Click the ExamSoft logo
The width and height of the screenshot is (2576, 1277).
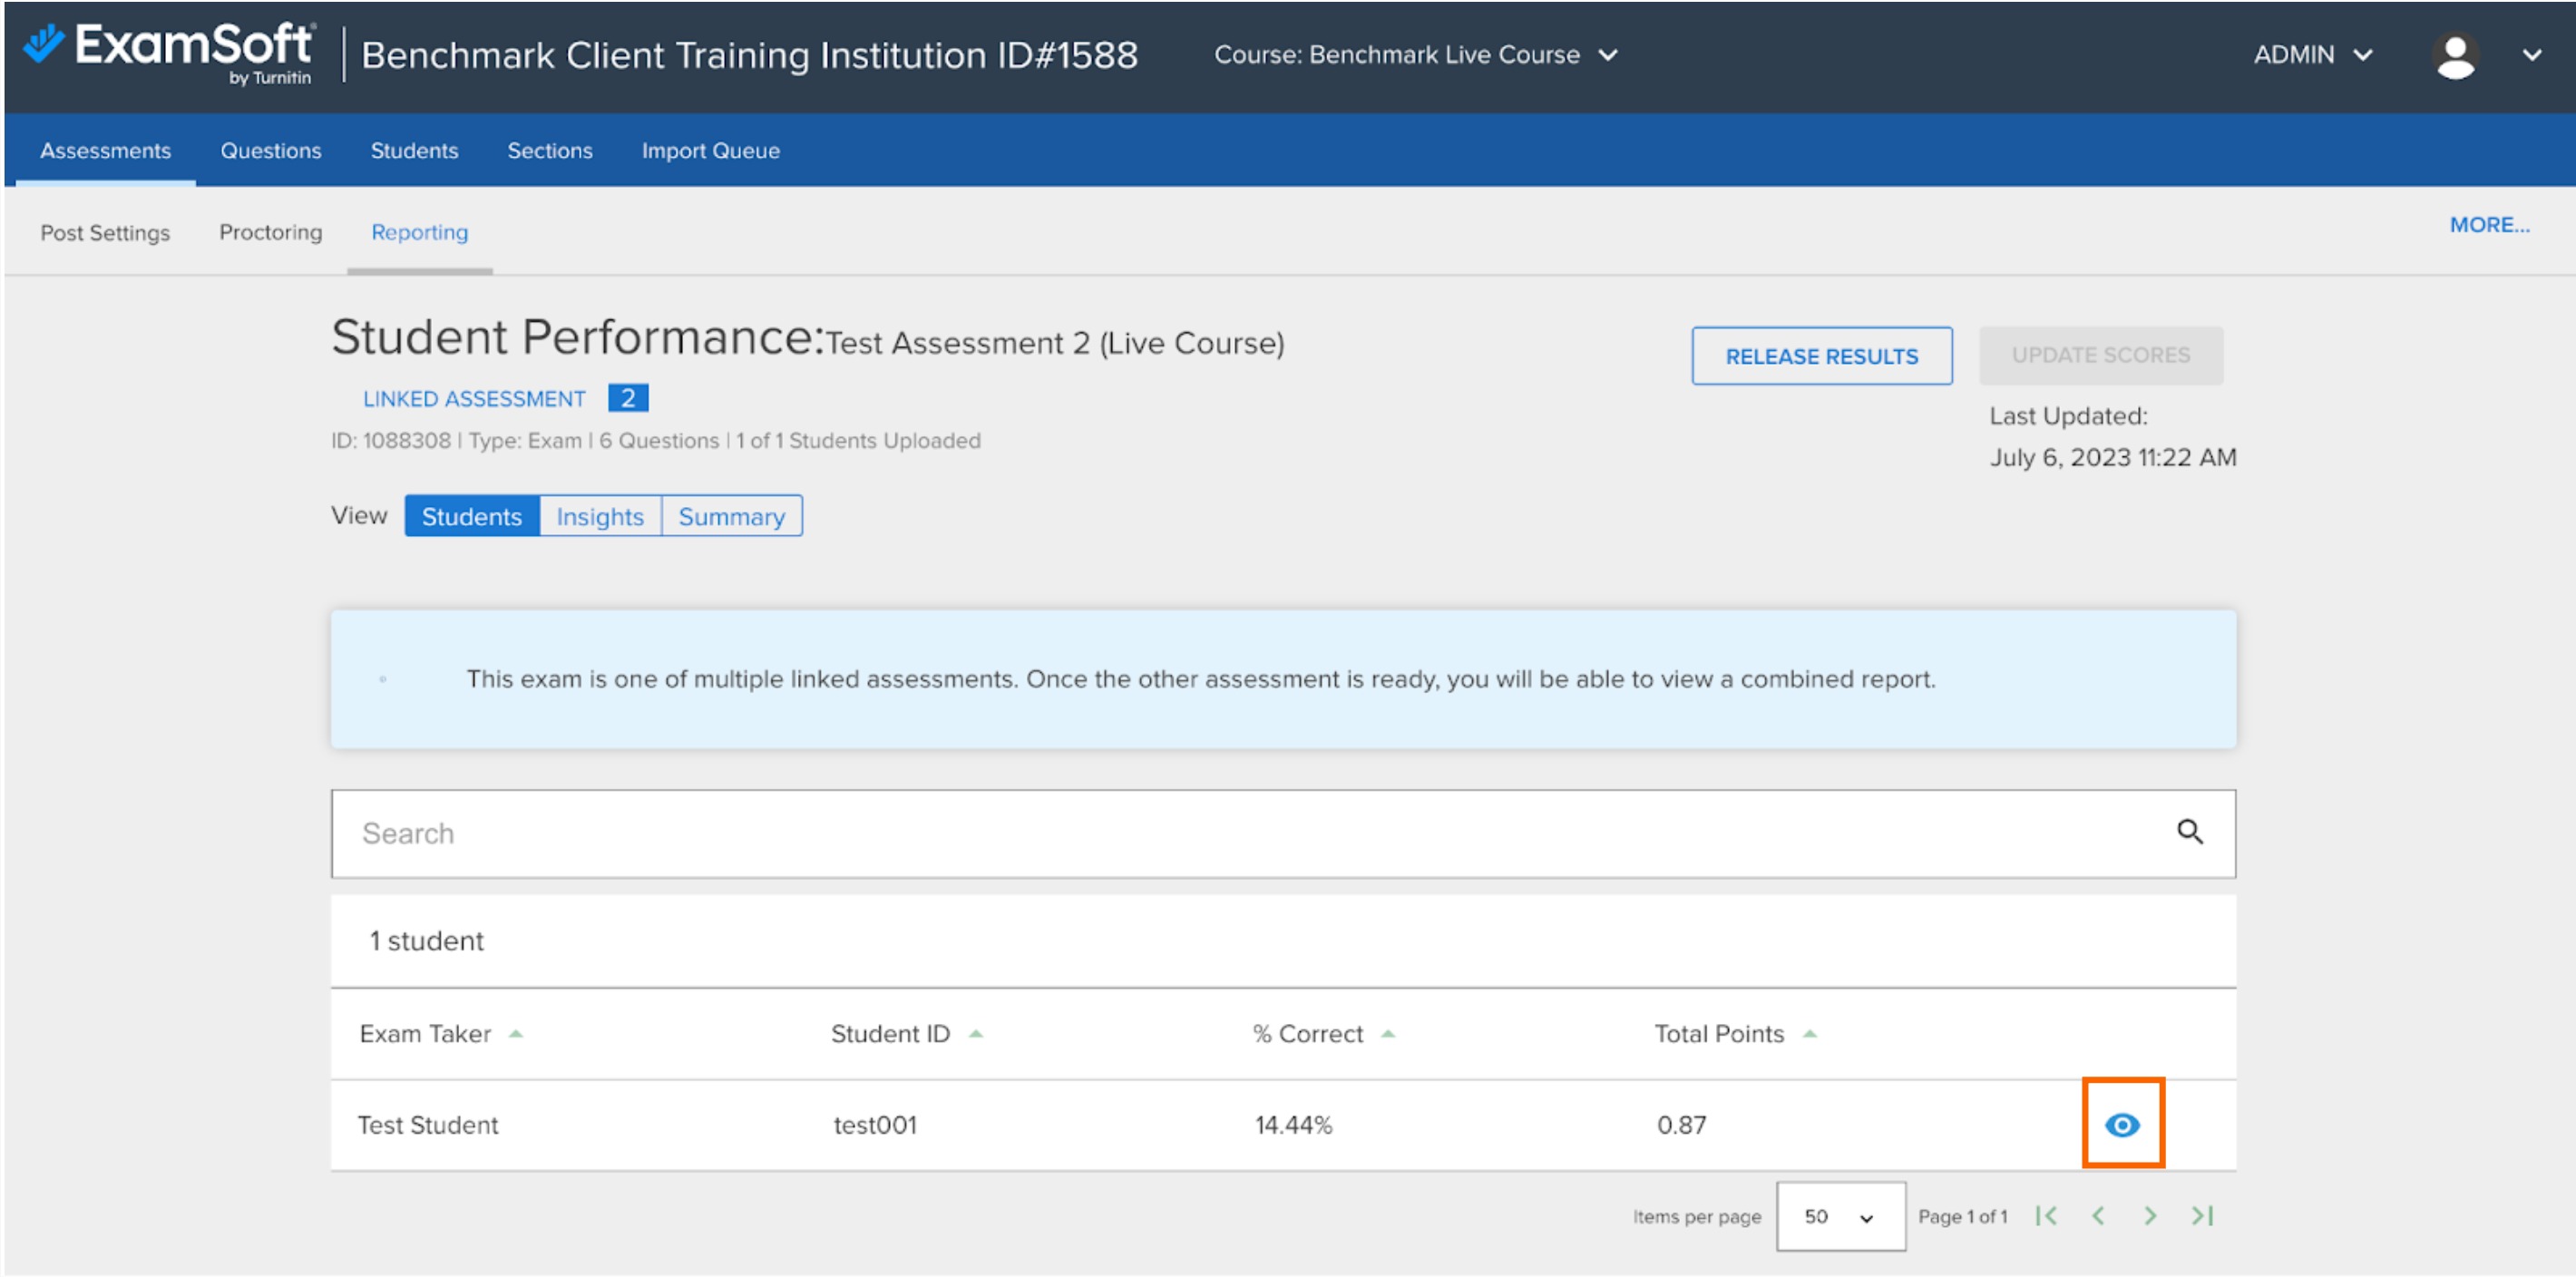[170, 51]
